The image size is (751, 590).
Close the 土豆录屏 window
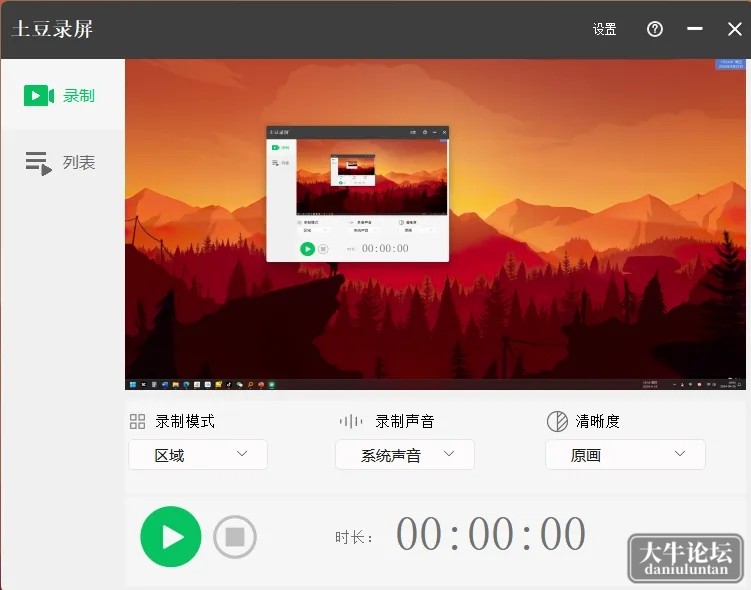735,29
